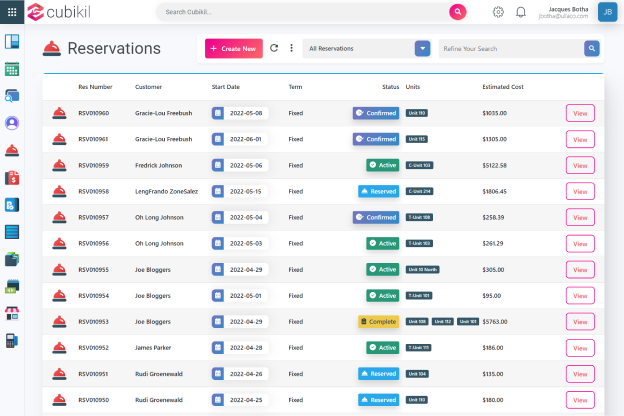
Task: Click the bell icon for RSV010960
Action: (59, 113)
